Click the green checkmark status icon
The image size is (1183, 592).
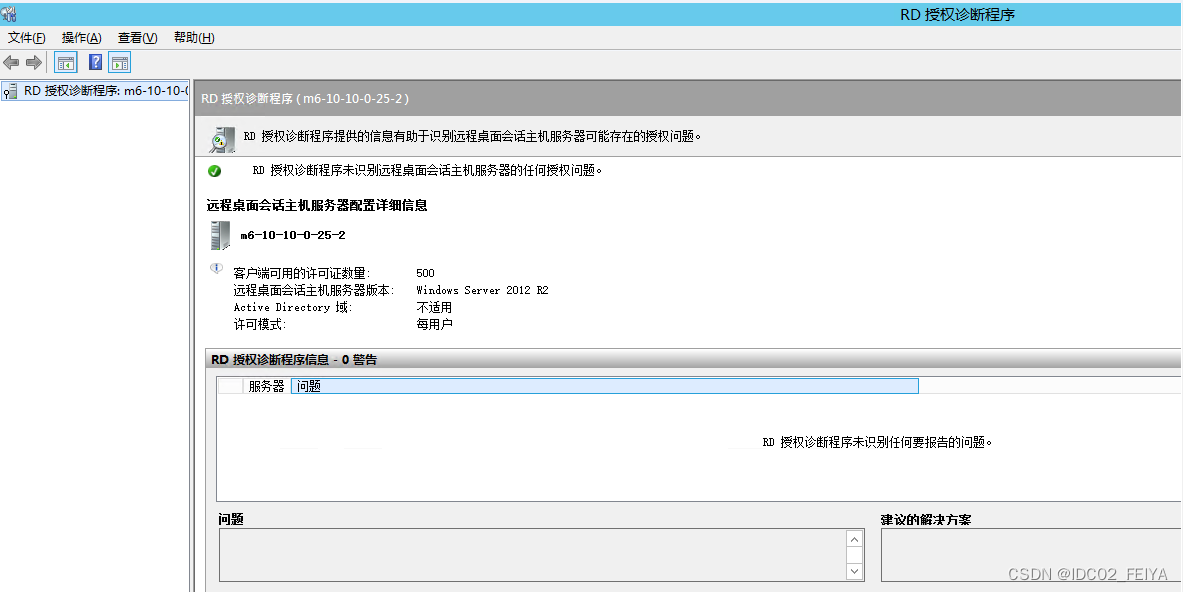[214, 171]
